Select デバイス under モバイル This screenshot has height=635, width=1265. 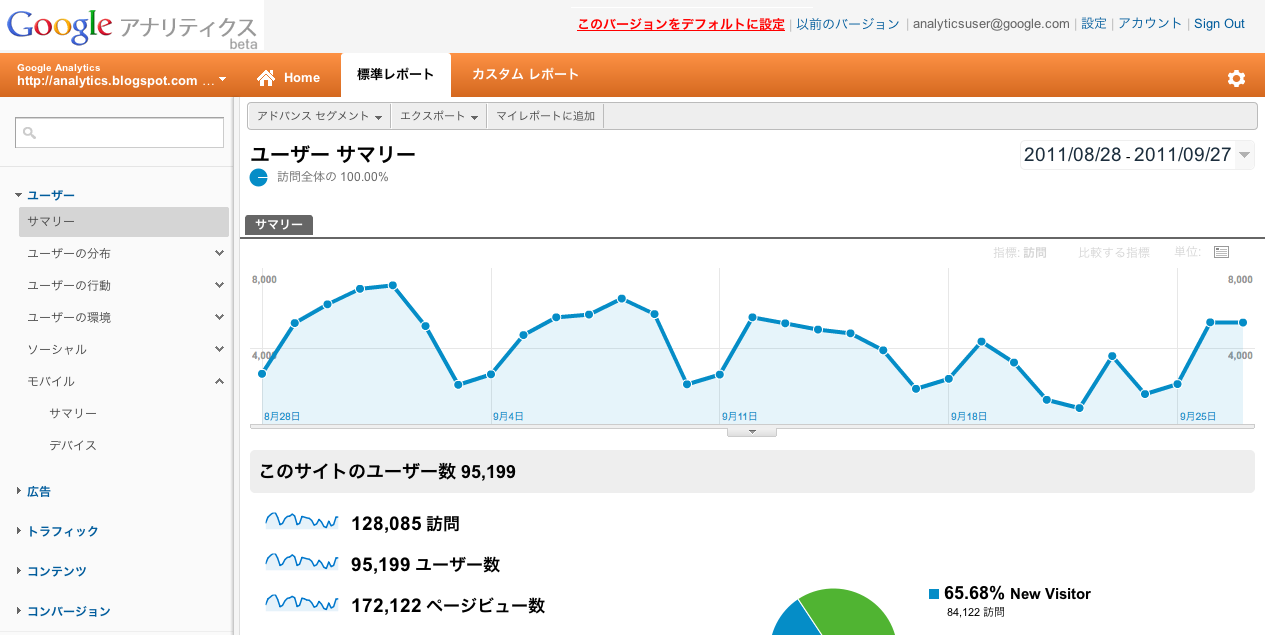(73, 445)
